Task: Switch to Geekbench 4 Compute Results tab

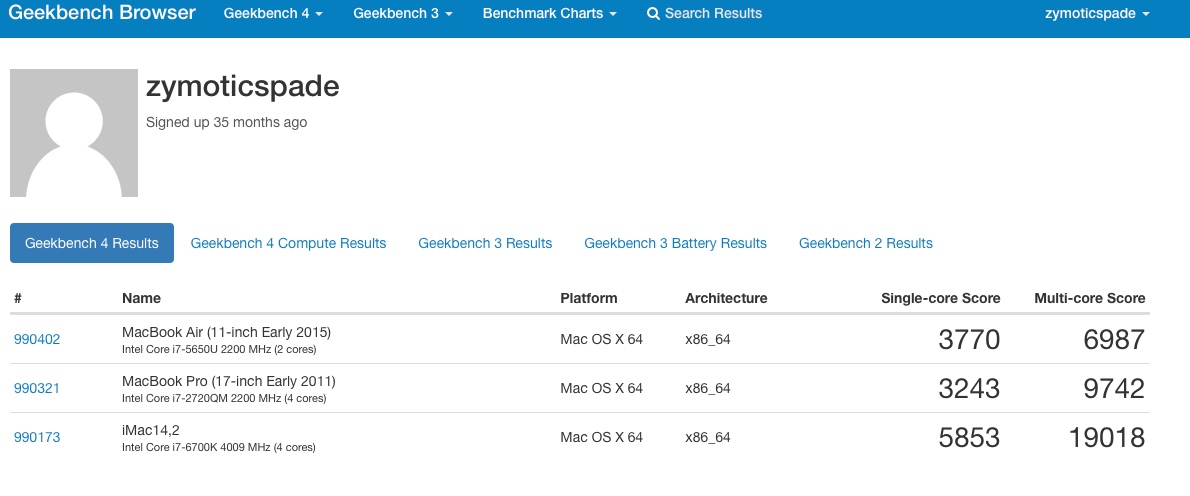Action: (288, 243)
